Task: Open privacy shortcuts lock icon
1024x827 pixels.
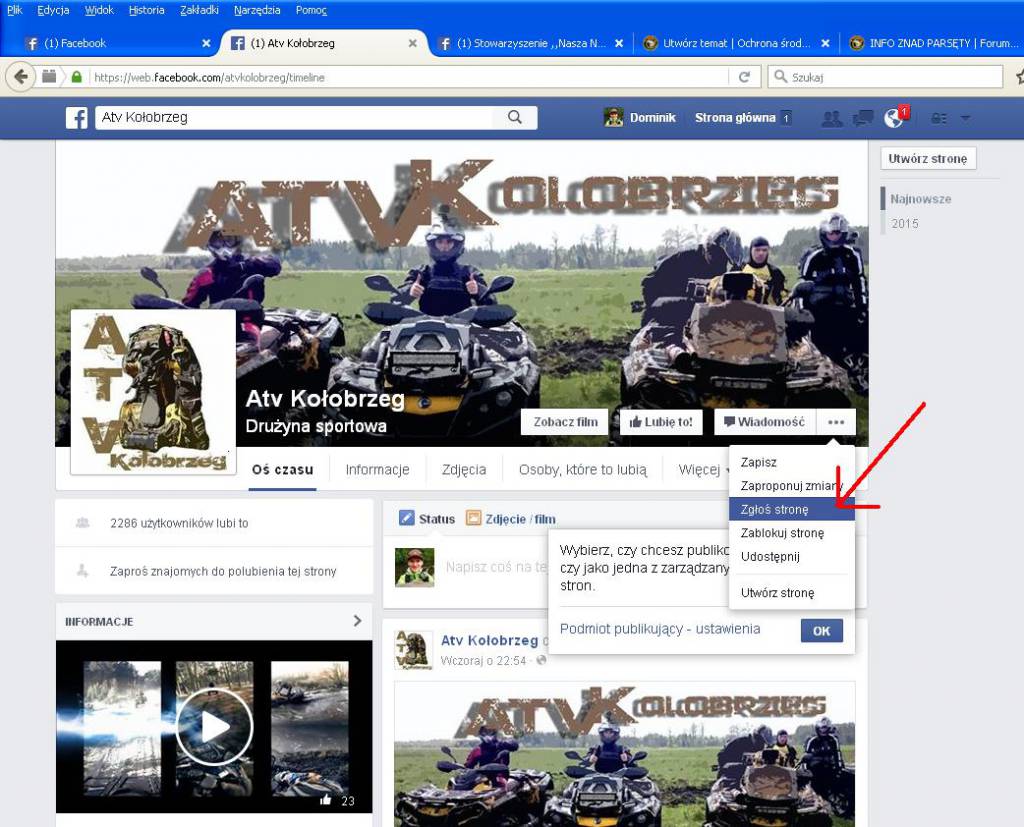Action: pyautogui.click(x=938, y=118)
